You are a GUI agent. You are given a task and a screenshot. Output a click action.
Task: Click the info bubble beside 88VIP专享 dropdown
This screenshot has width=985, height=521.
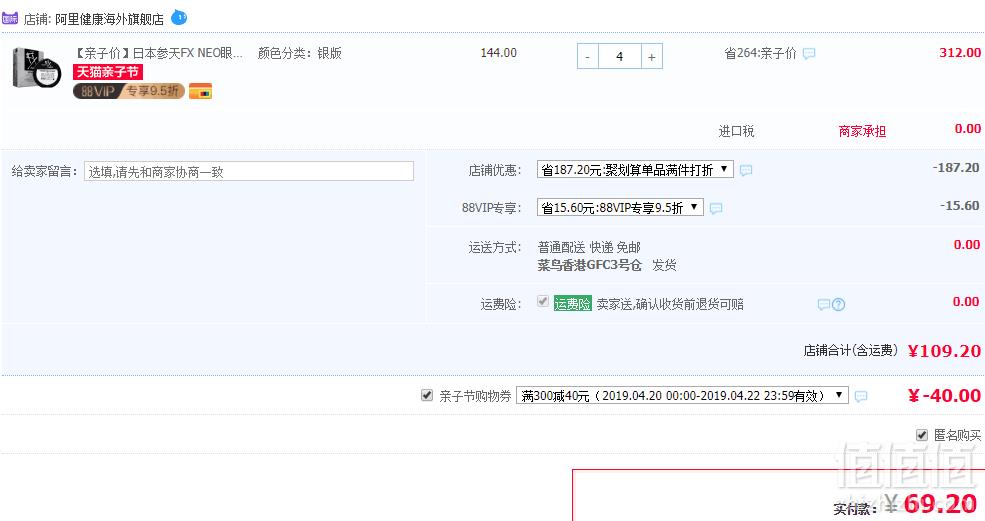point(716,208)
